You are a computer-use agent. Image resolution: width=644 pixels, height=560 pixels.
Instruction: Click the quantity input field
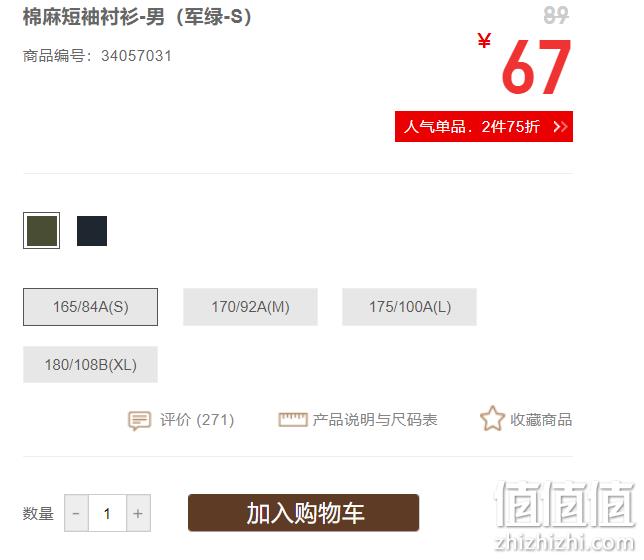click(107, 513)
